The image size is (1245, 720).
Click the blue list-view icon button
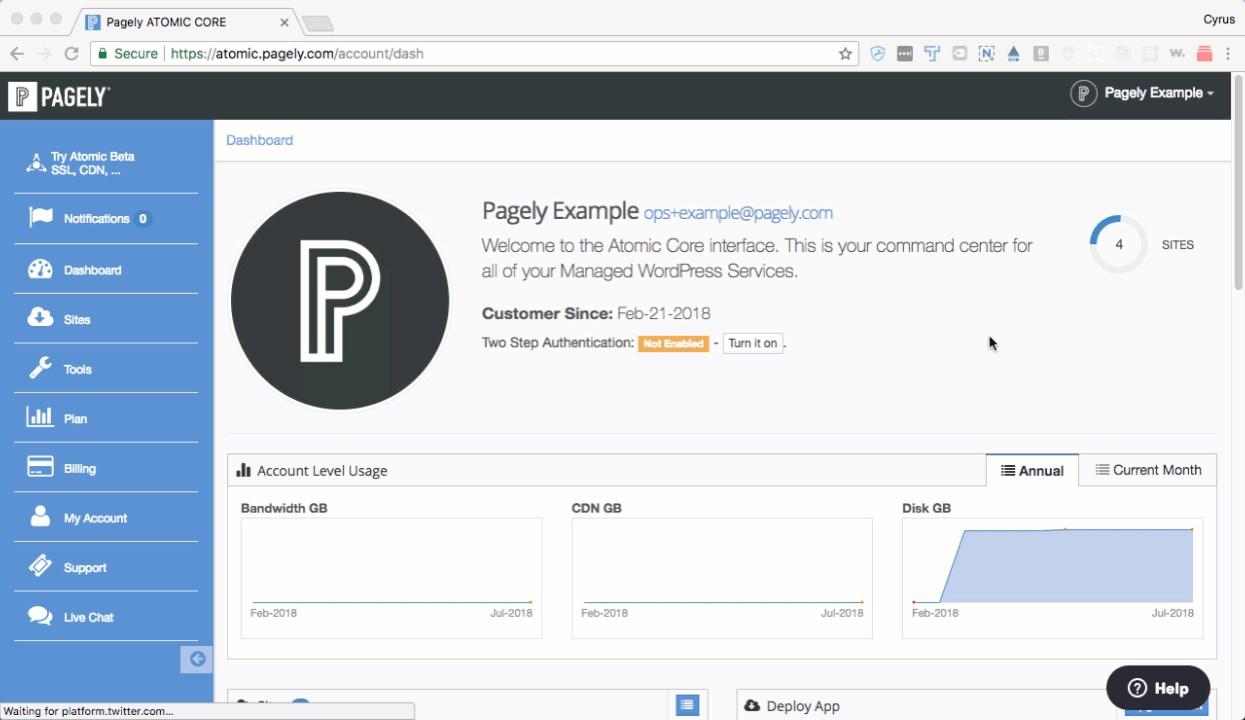687,705
